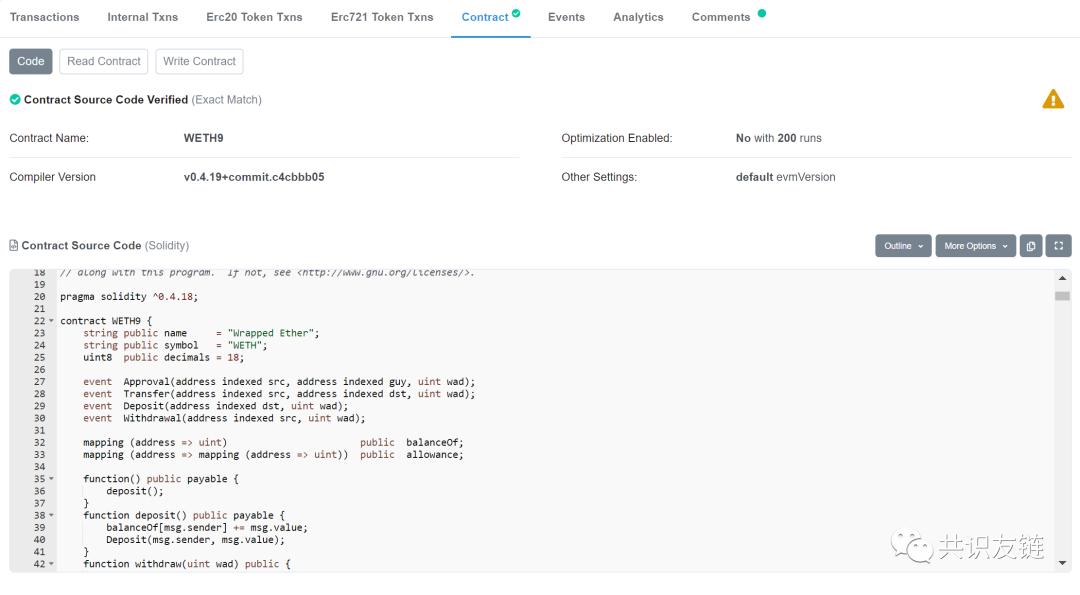Collapse withdraw function fold arrow at line 42
1080x595 pixels.
click(51, 564)
